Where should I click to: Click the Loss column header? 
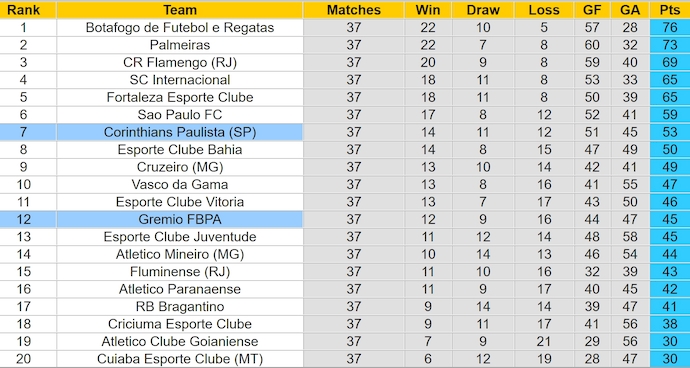click(x=544, y=10)
